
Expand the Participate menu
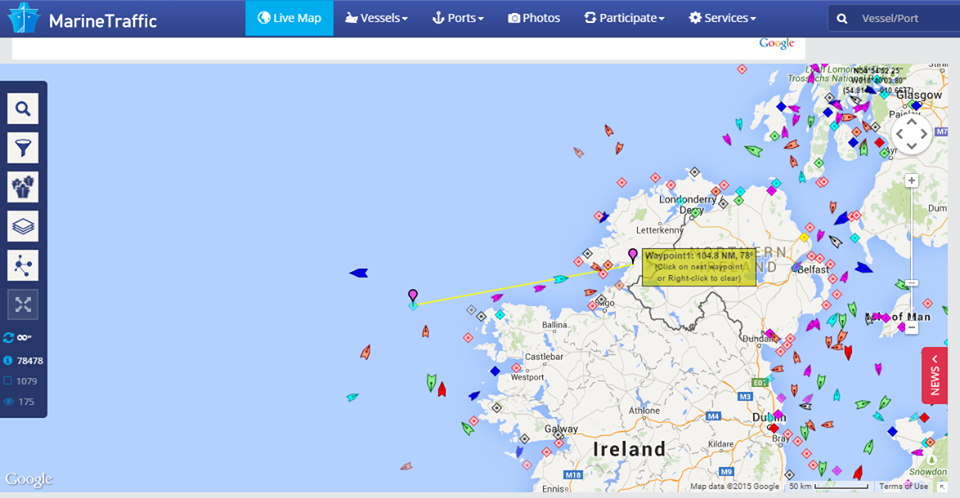(624, 18)
